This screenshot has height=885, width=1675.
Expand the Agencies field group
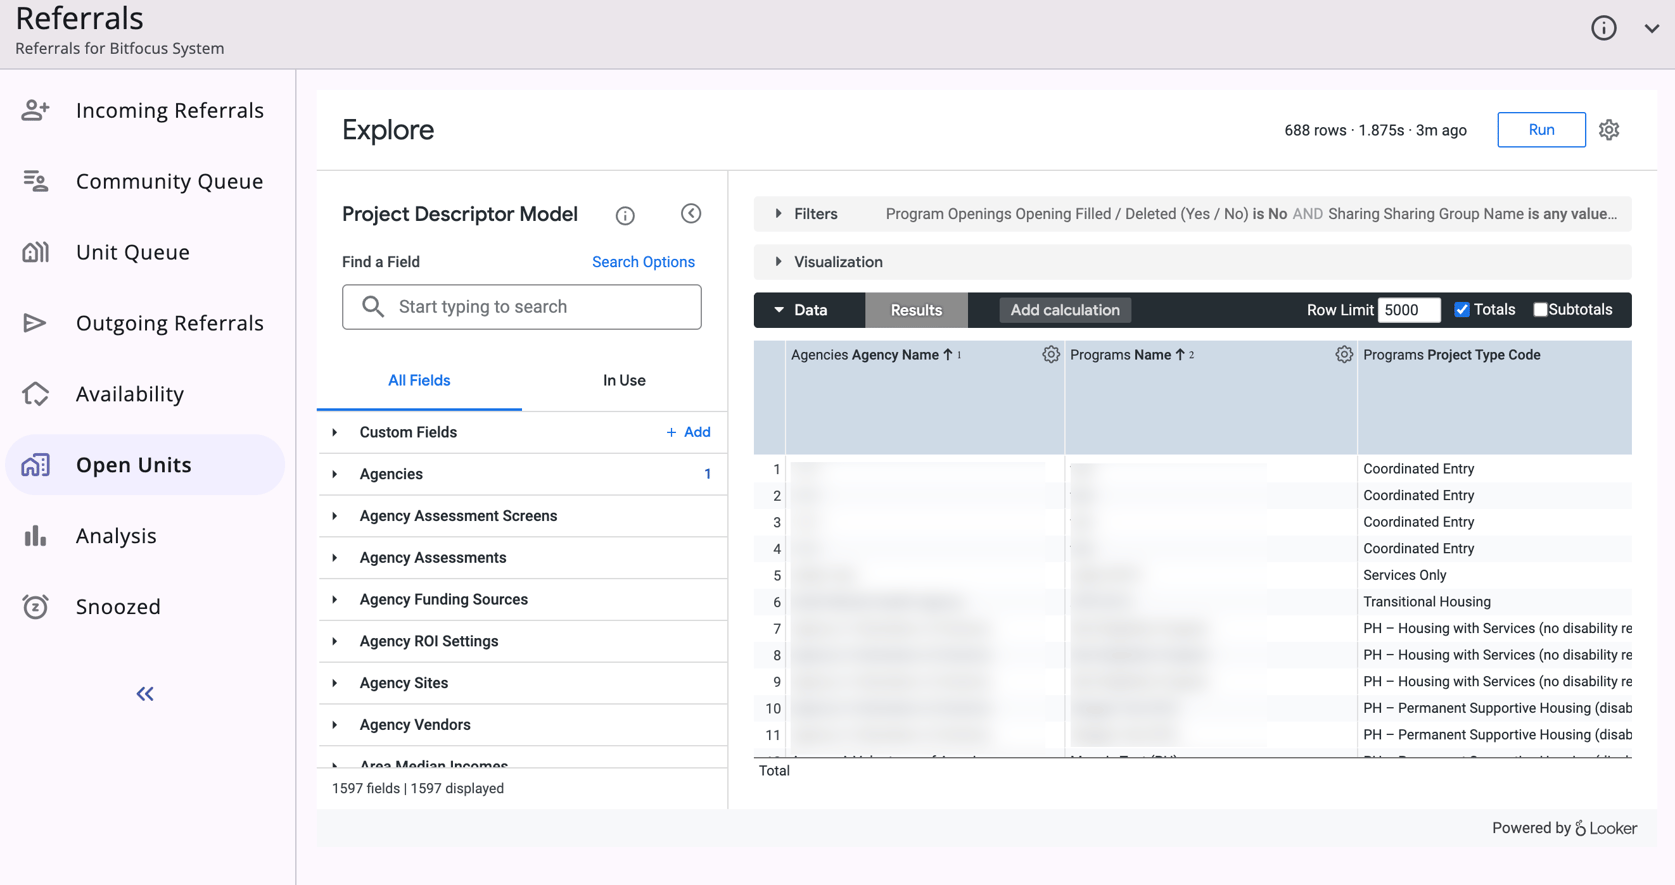[335, 474]
